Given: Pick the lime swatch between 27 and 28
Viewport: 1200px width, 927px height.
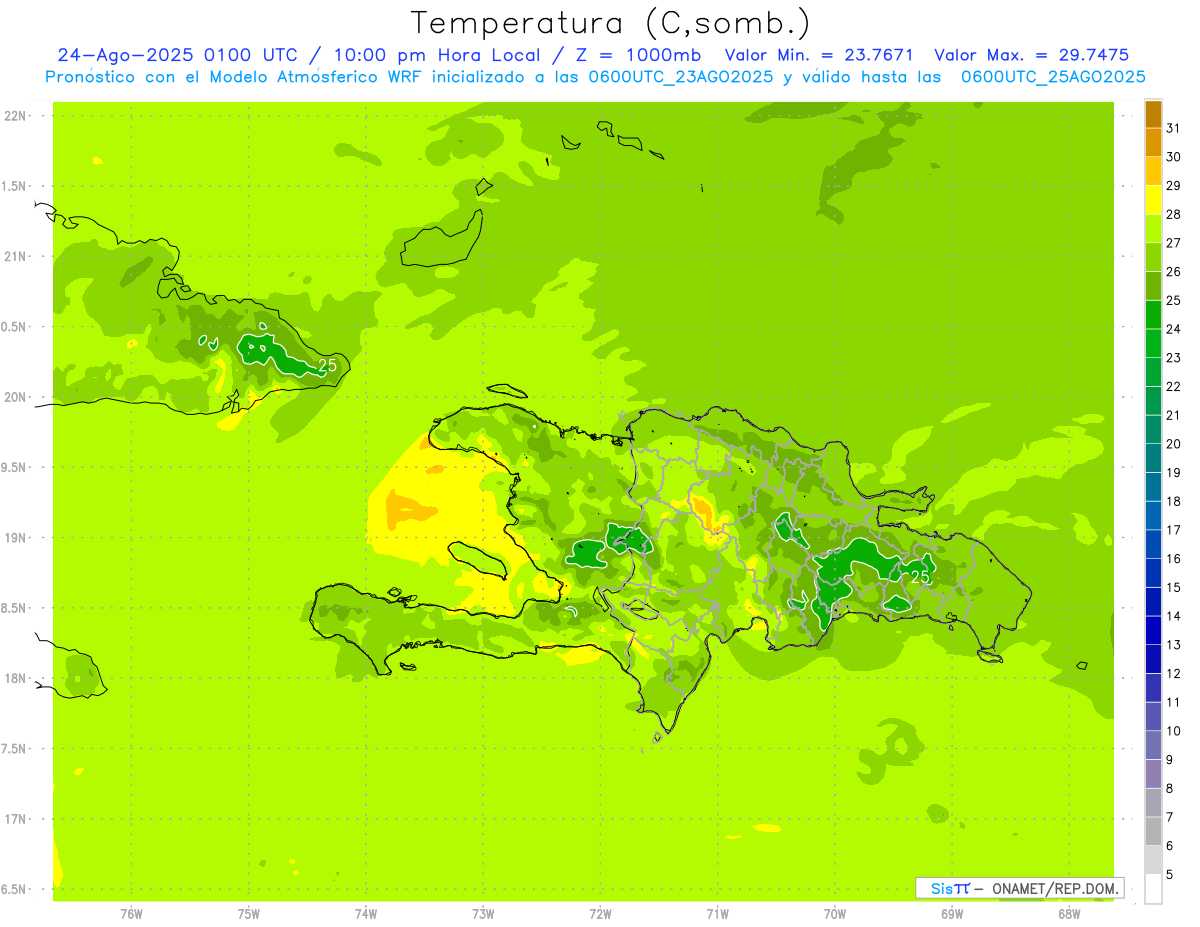Looking at the screenshot, I should click(x=1153, y=229).
